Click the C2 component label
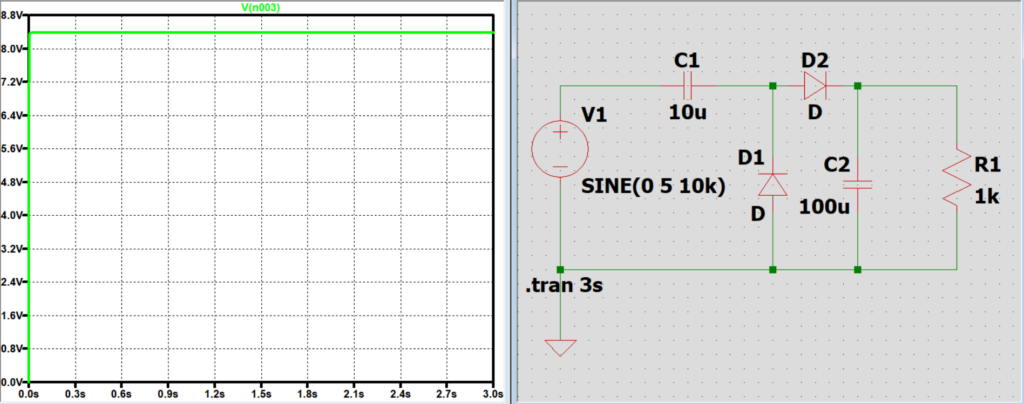 pos(836,164)
